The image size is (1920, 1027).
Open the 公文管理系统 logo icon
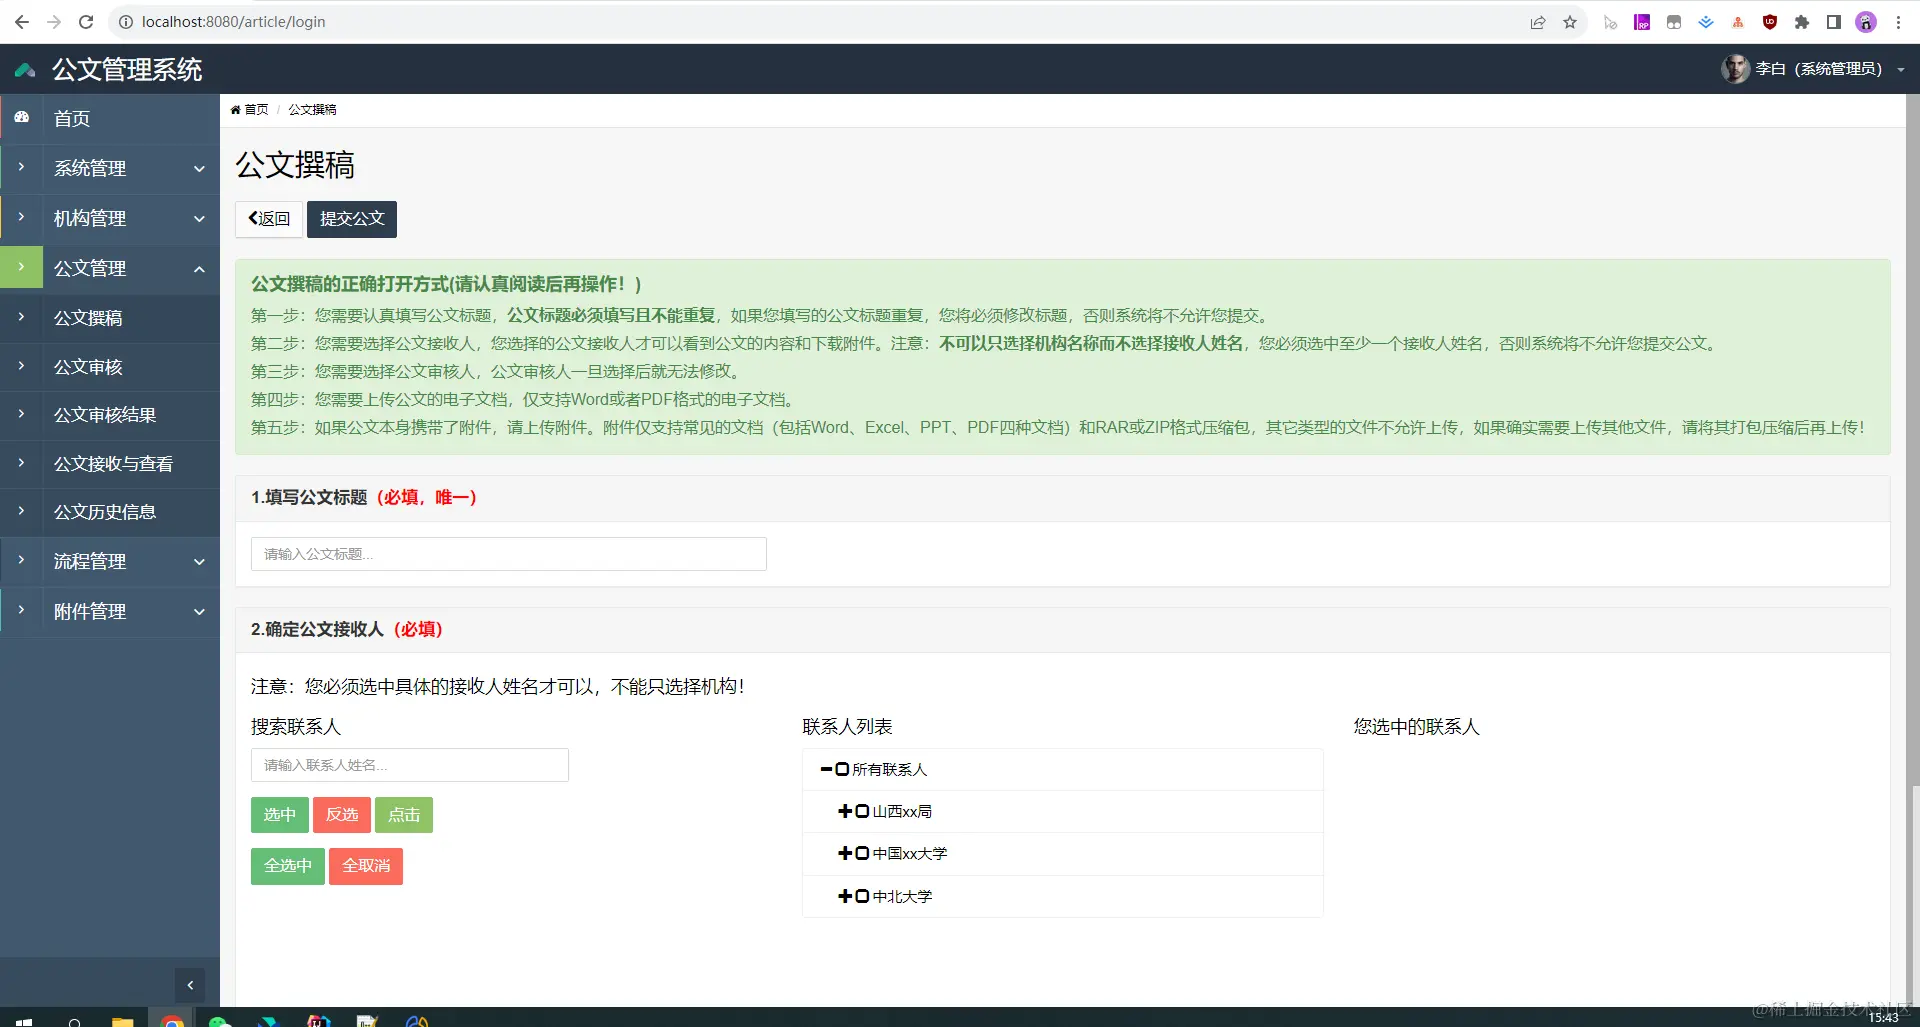(x=23, y=69)
